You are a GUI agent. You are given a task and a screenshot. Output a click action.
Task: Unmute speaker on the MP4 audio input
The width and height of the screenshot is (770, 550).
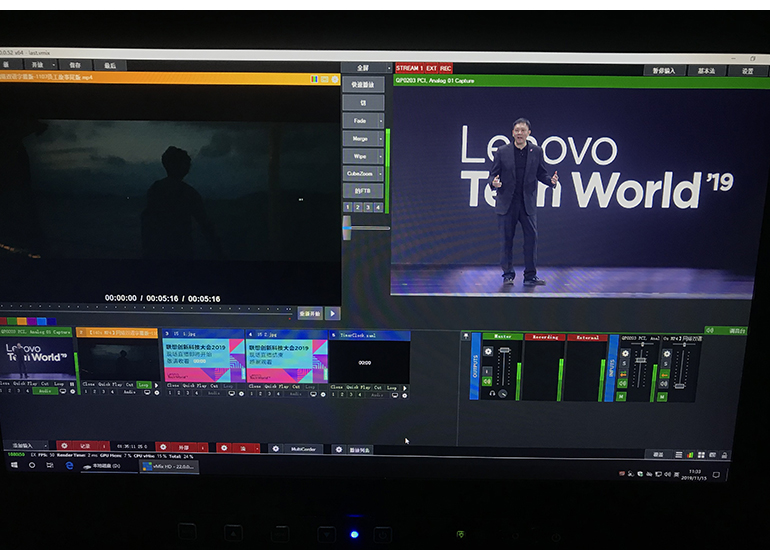[664, 384]
